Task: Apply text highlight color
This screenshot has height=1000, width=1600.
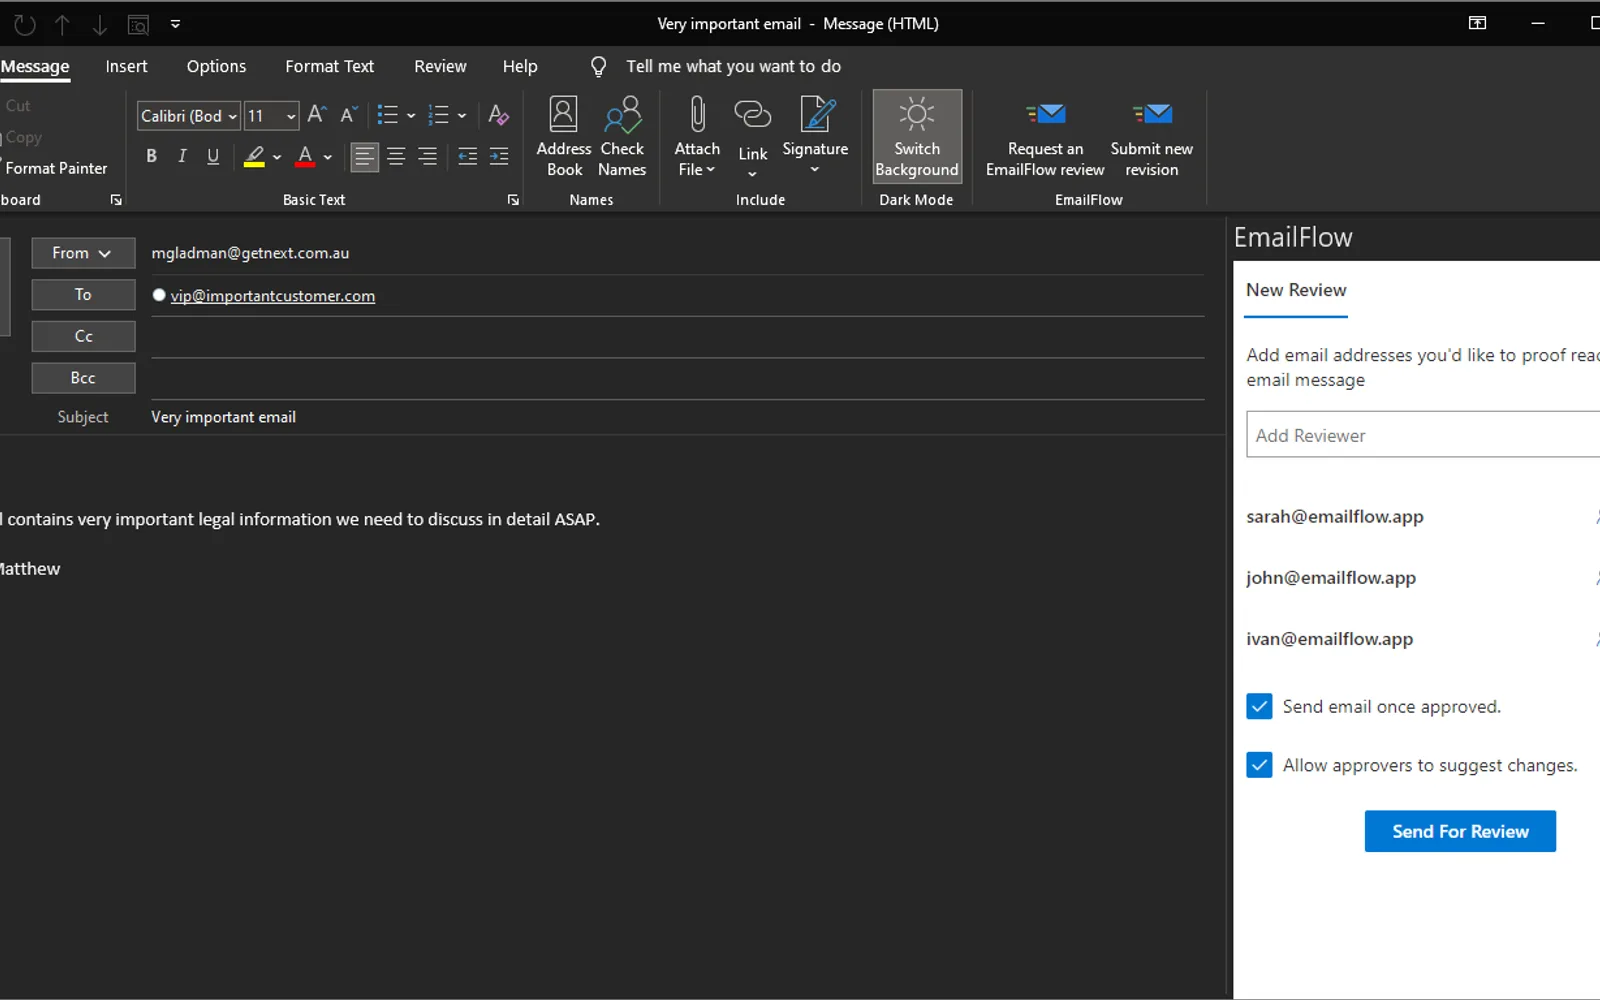Action: pyautogui.click(x=254, y=156)
